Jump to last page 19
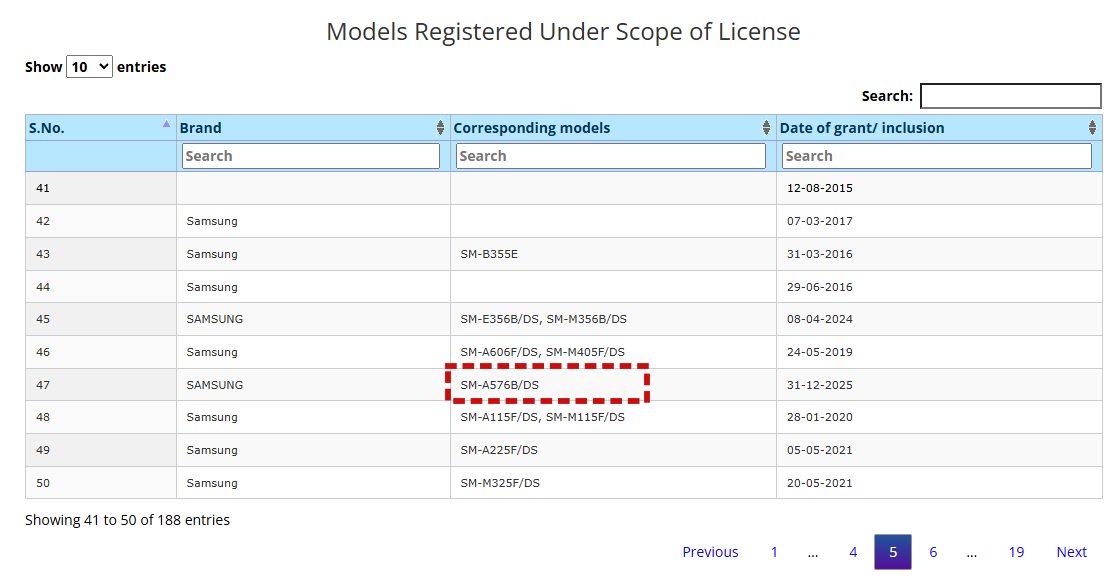 point(1016,552)
